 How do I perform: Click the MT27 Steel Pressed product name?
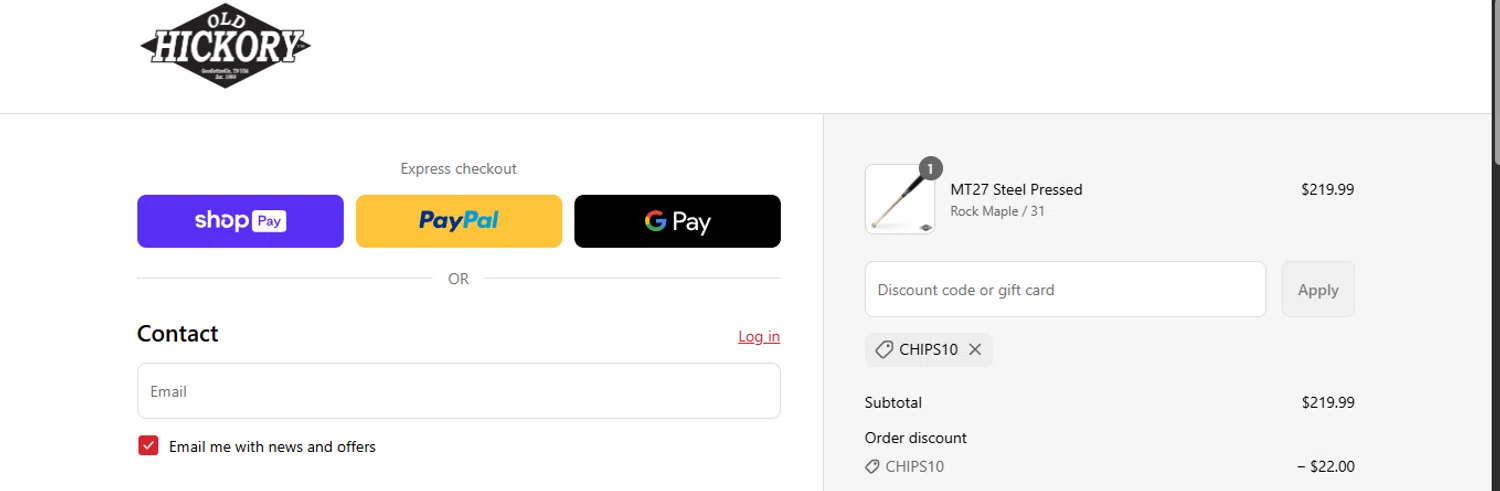[x=1016, y=189]
